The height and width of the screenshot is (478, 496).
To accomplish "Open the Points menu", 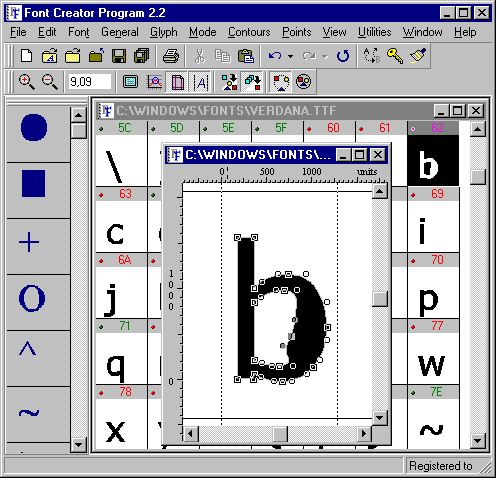I will (x=297, y=32).
